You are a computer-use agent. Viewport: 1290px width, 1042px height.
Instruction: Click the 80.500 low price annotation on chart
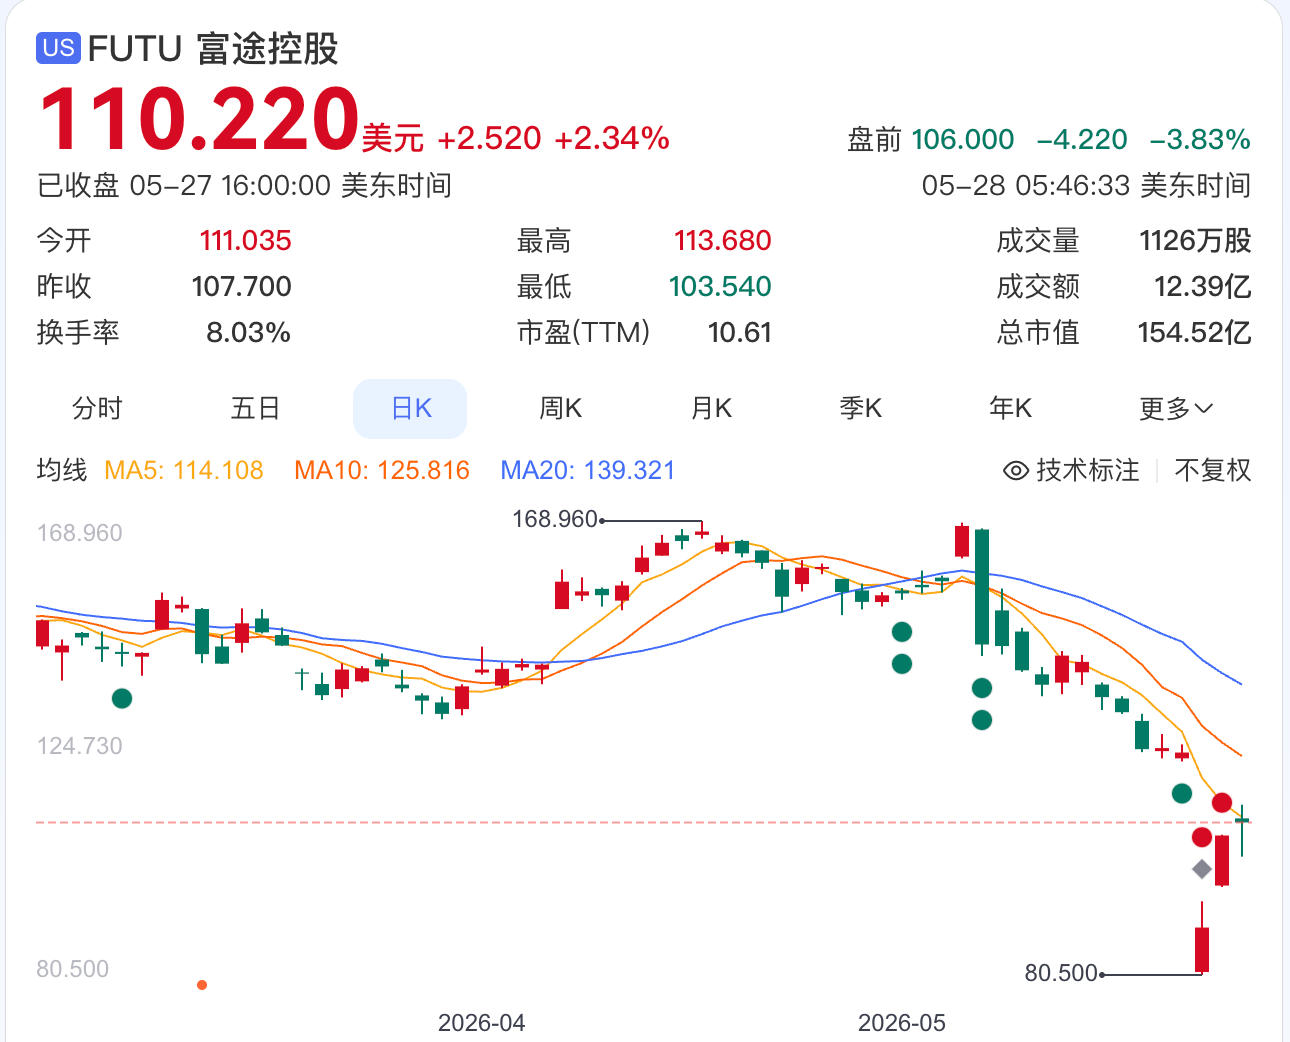click(1061, 973)
